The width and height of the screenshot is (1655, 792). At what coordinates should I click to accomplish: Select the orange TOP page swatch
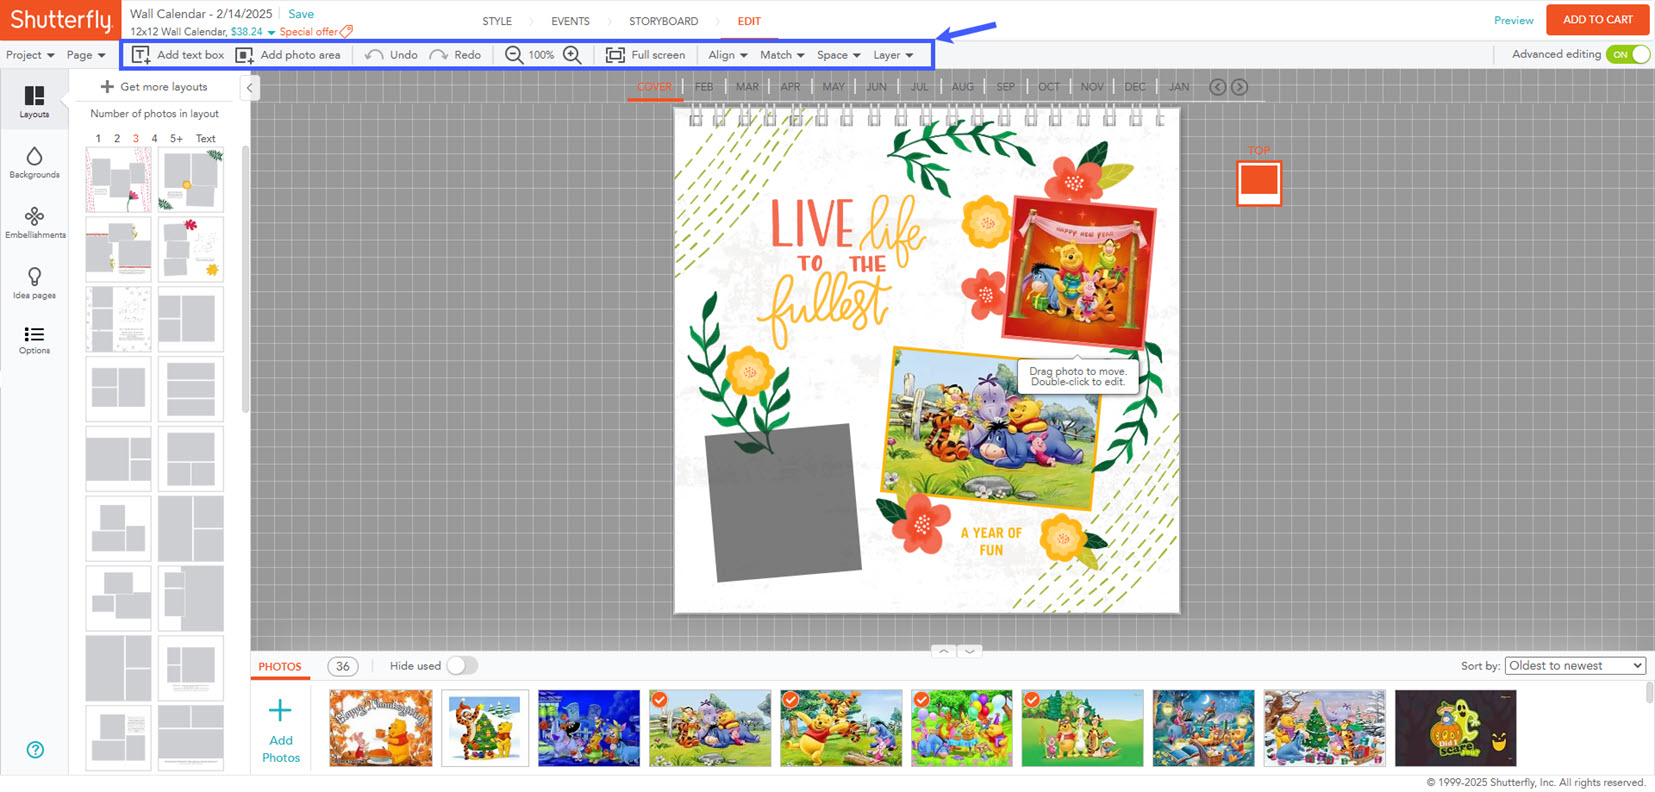pos(1258,182)
